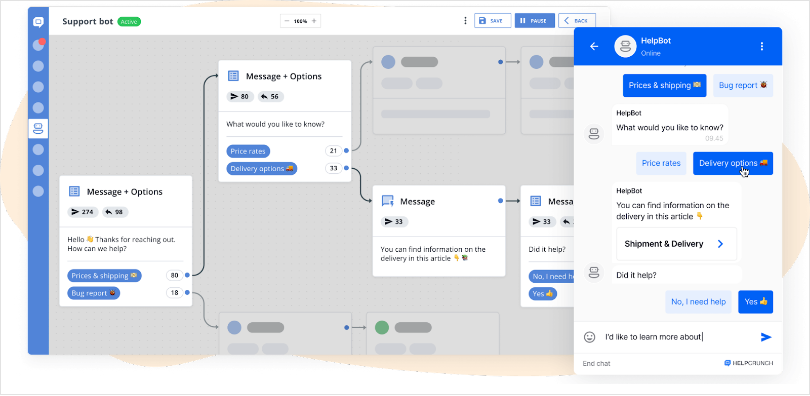This screenshot has width=810, height=396.
Task: Click the 'Hello Thanks for reaching out' node text
Action: click(x=121, y=244)
